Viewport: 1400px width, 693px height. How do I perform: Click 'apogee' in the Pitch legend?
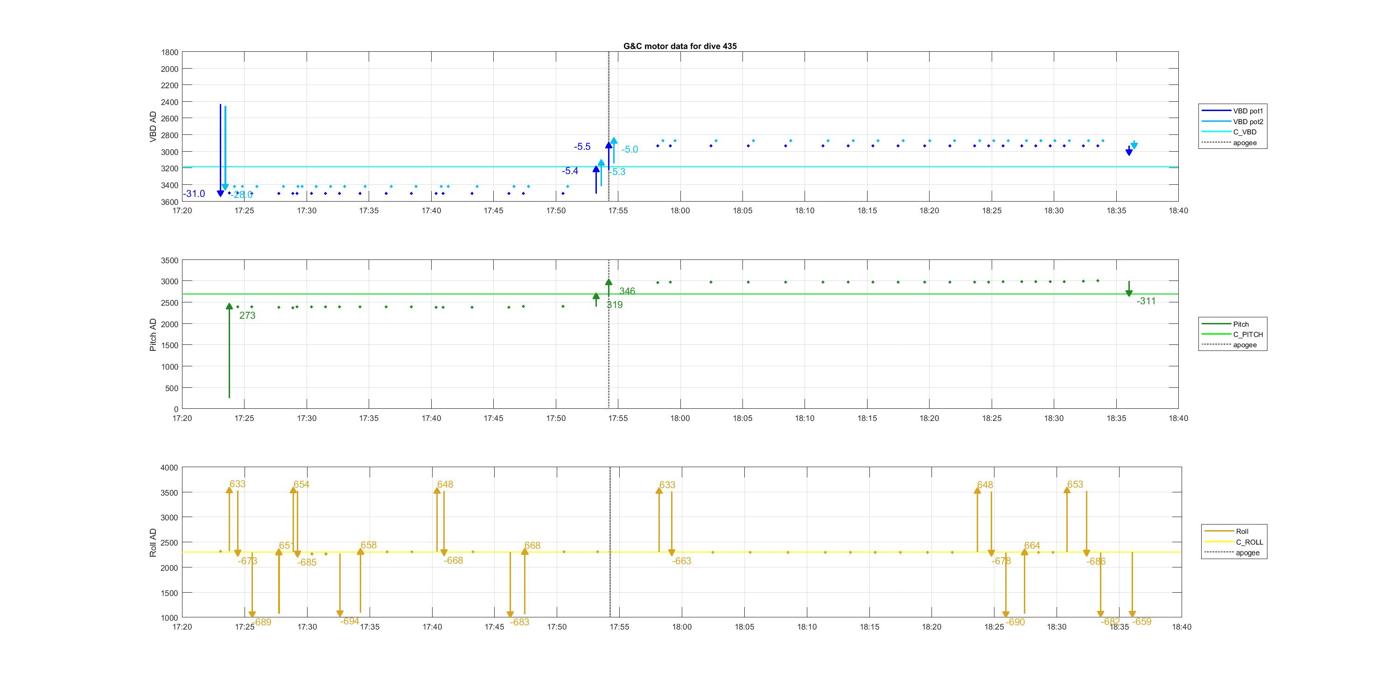pyautogui.click(x=1245, y=345)
